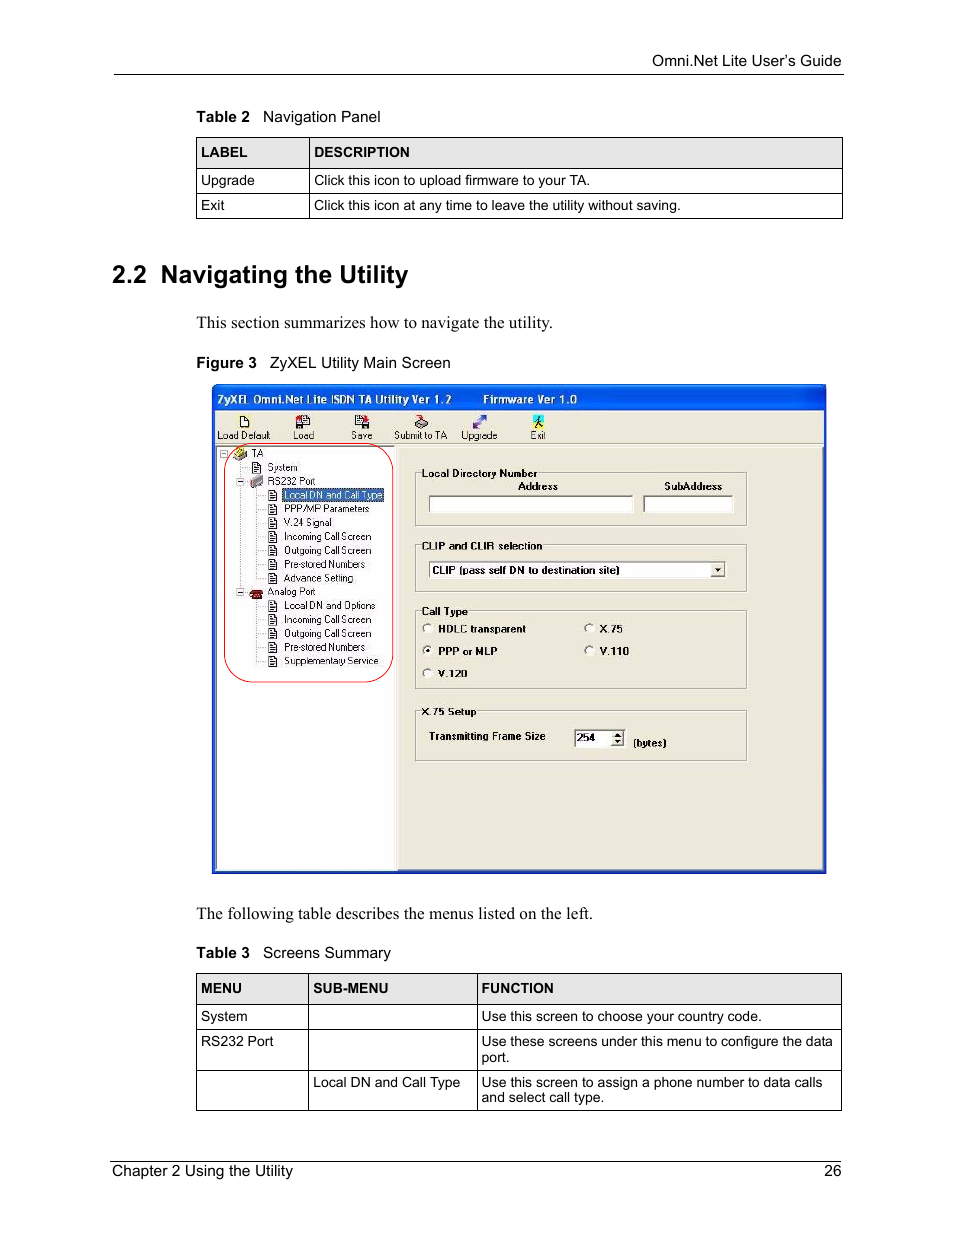Open Pre-stored Numbers under Analog Port

324,647
